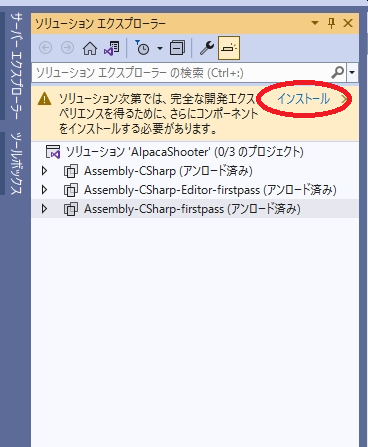368x447 pixels.
Task: Open the Pending Changes filter dropdown arrow
Action: point(160,49)
